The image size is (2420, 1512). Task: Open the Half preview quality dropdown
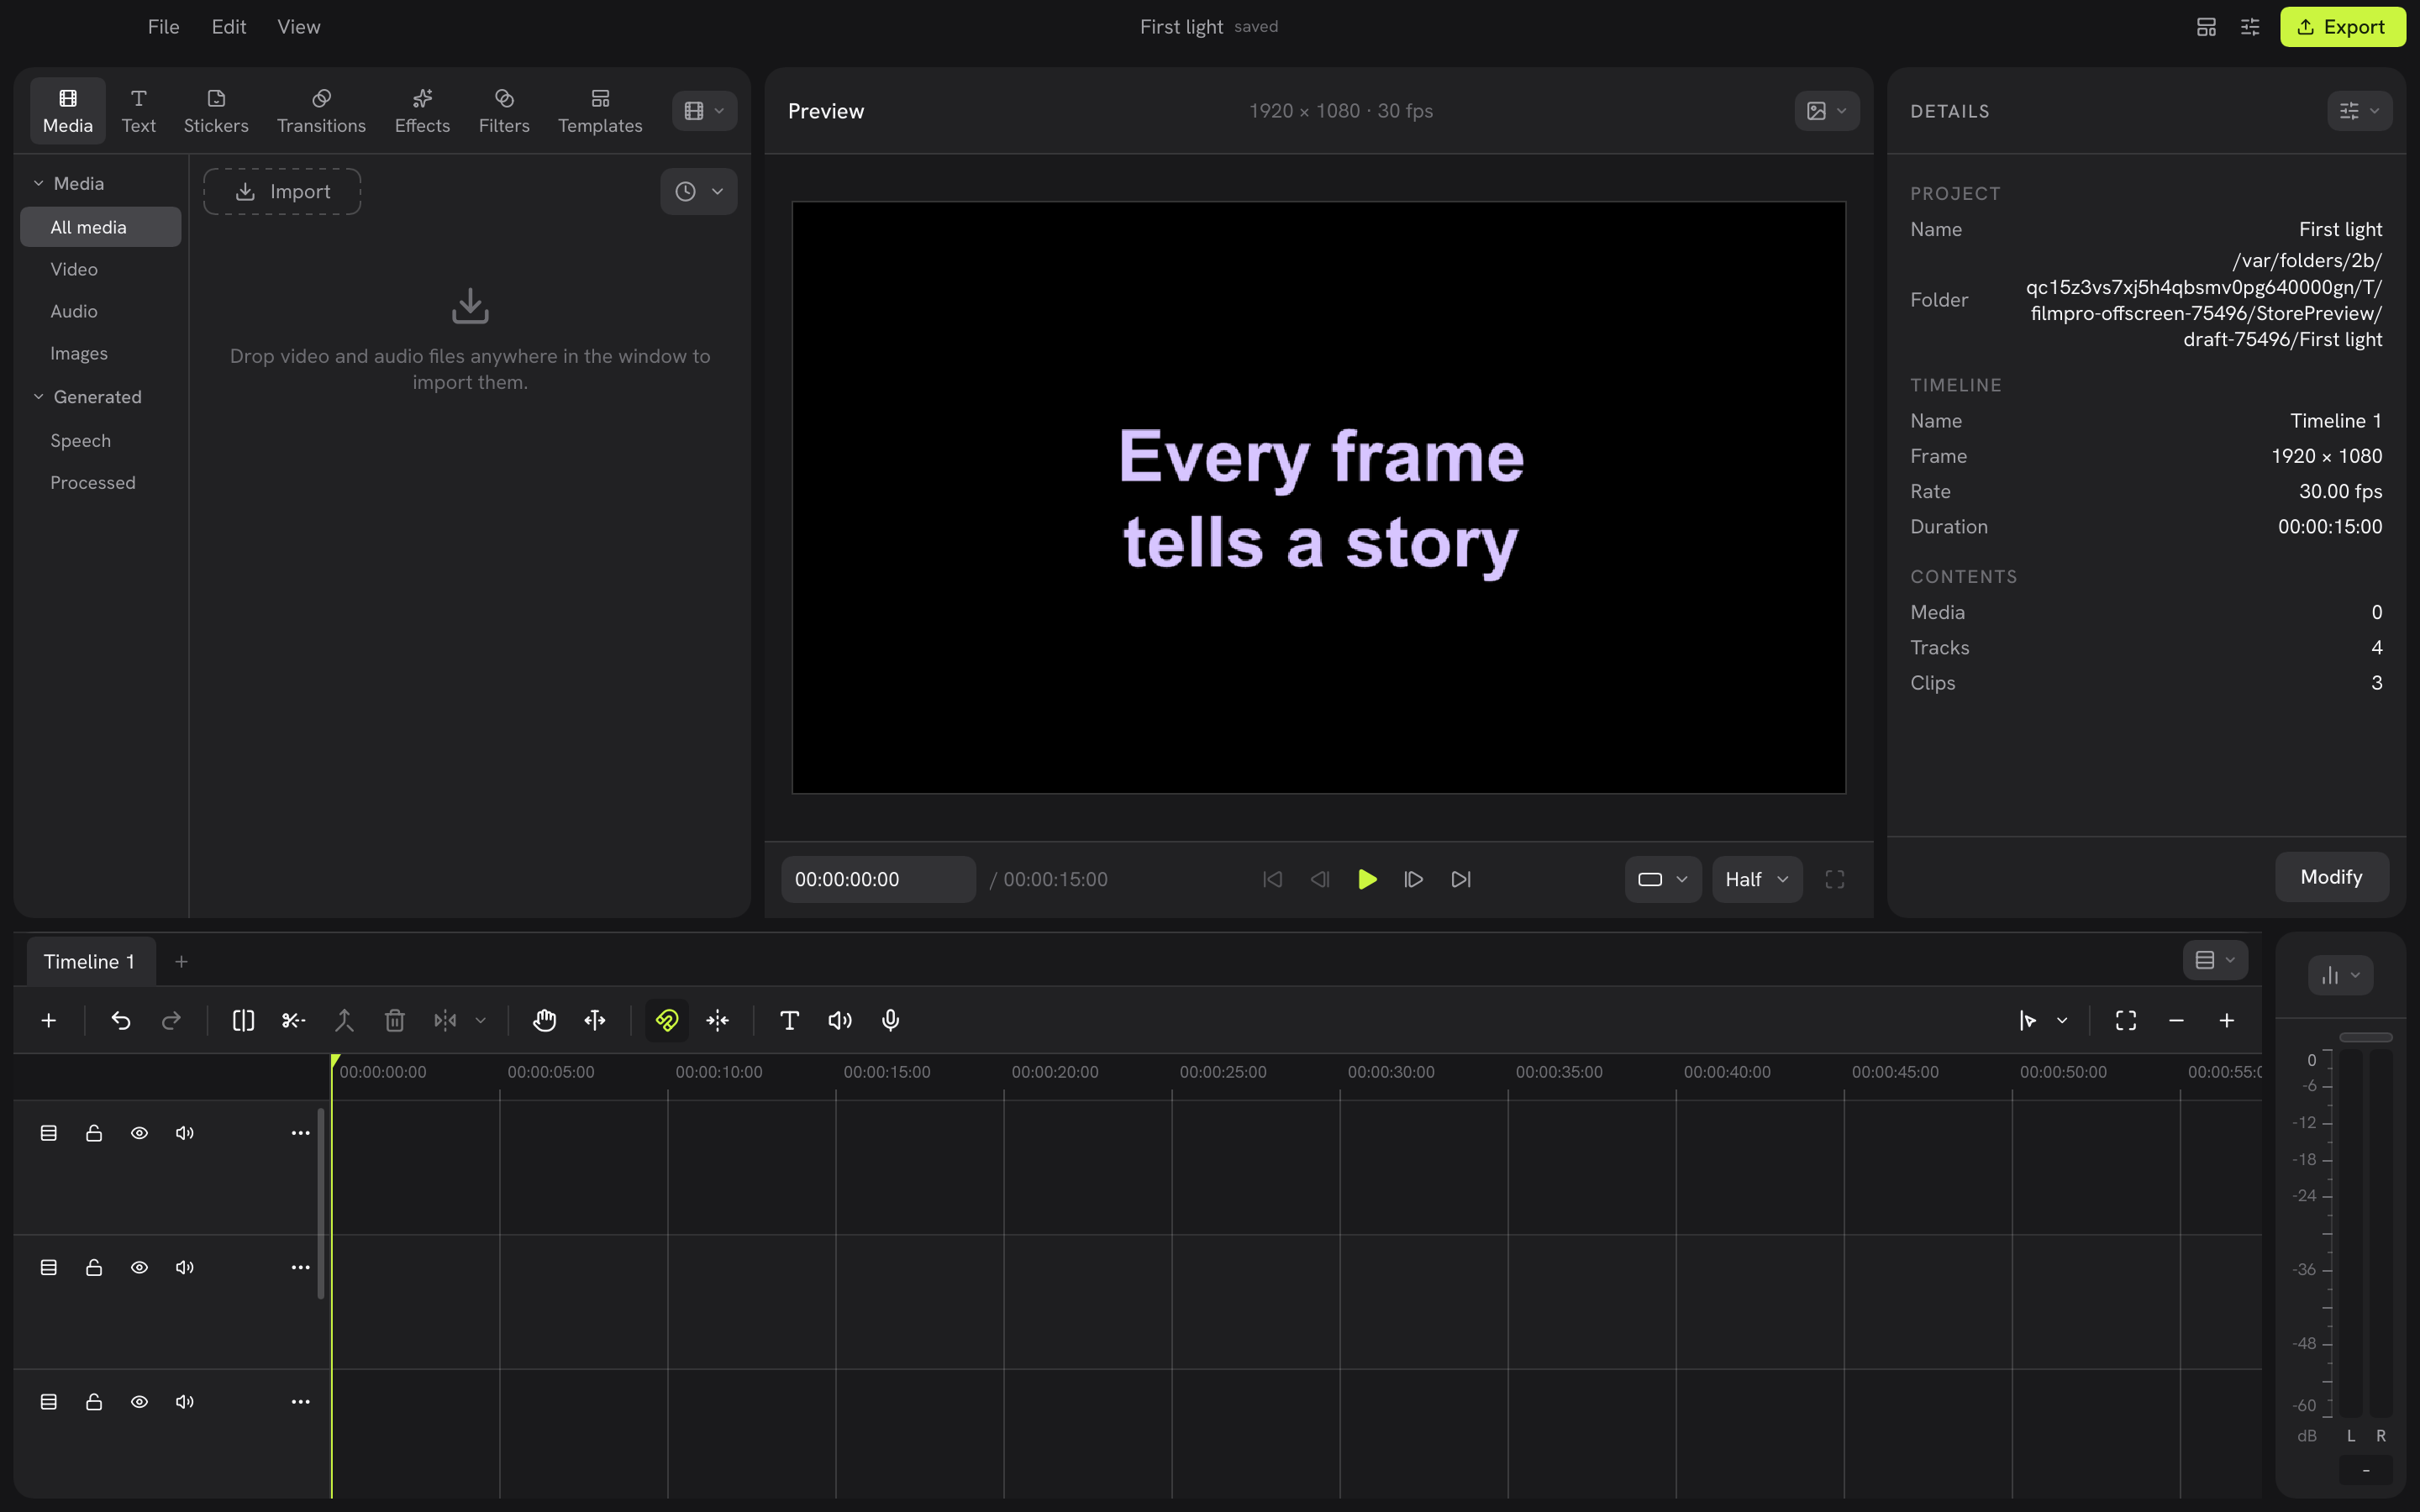pos(1757,879)
